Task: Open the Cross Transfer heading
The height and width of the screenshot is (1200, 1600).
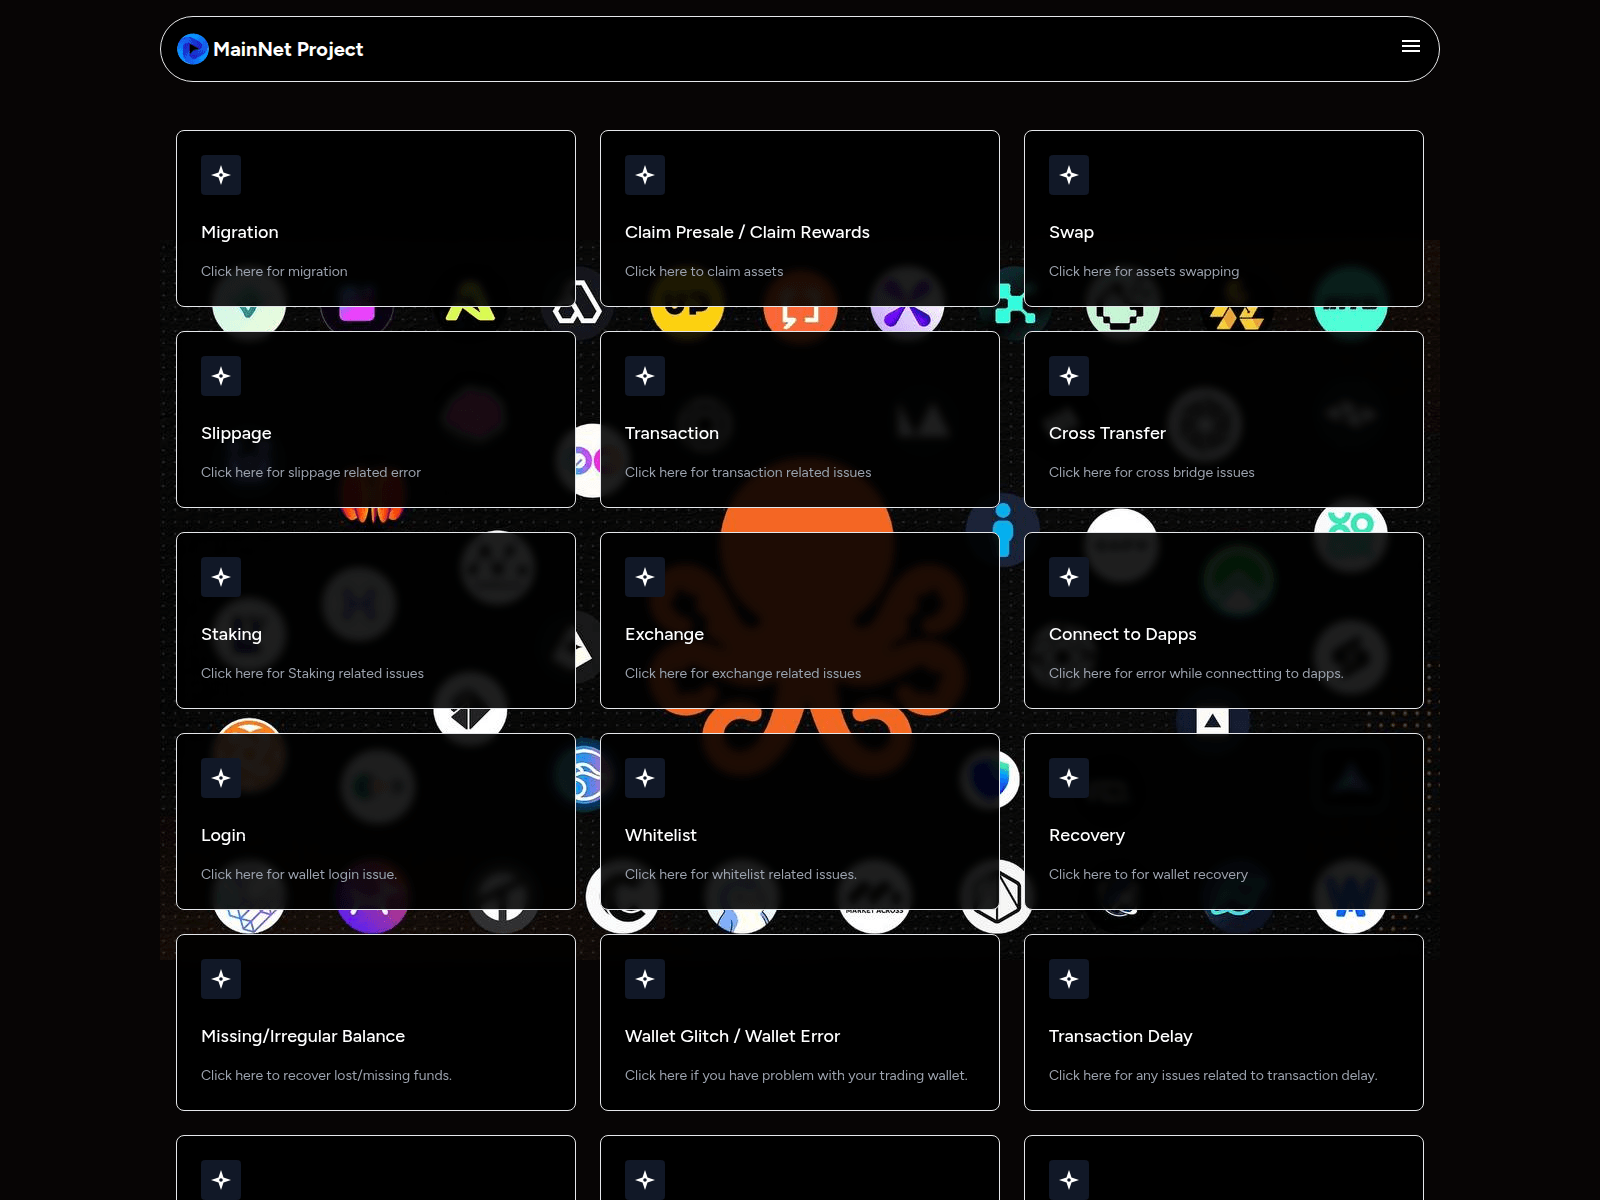Action: click(1107, 433)
